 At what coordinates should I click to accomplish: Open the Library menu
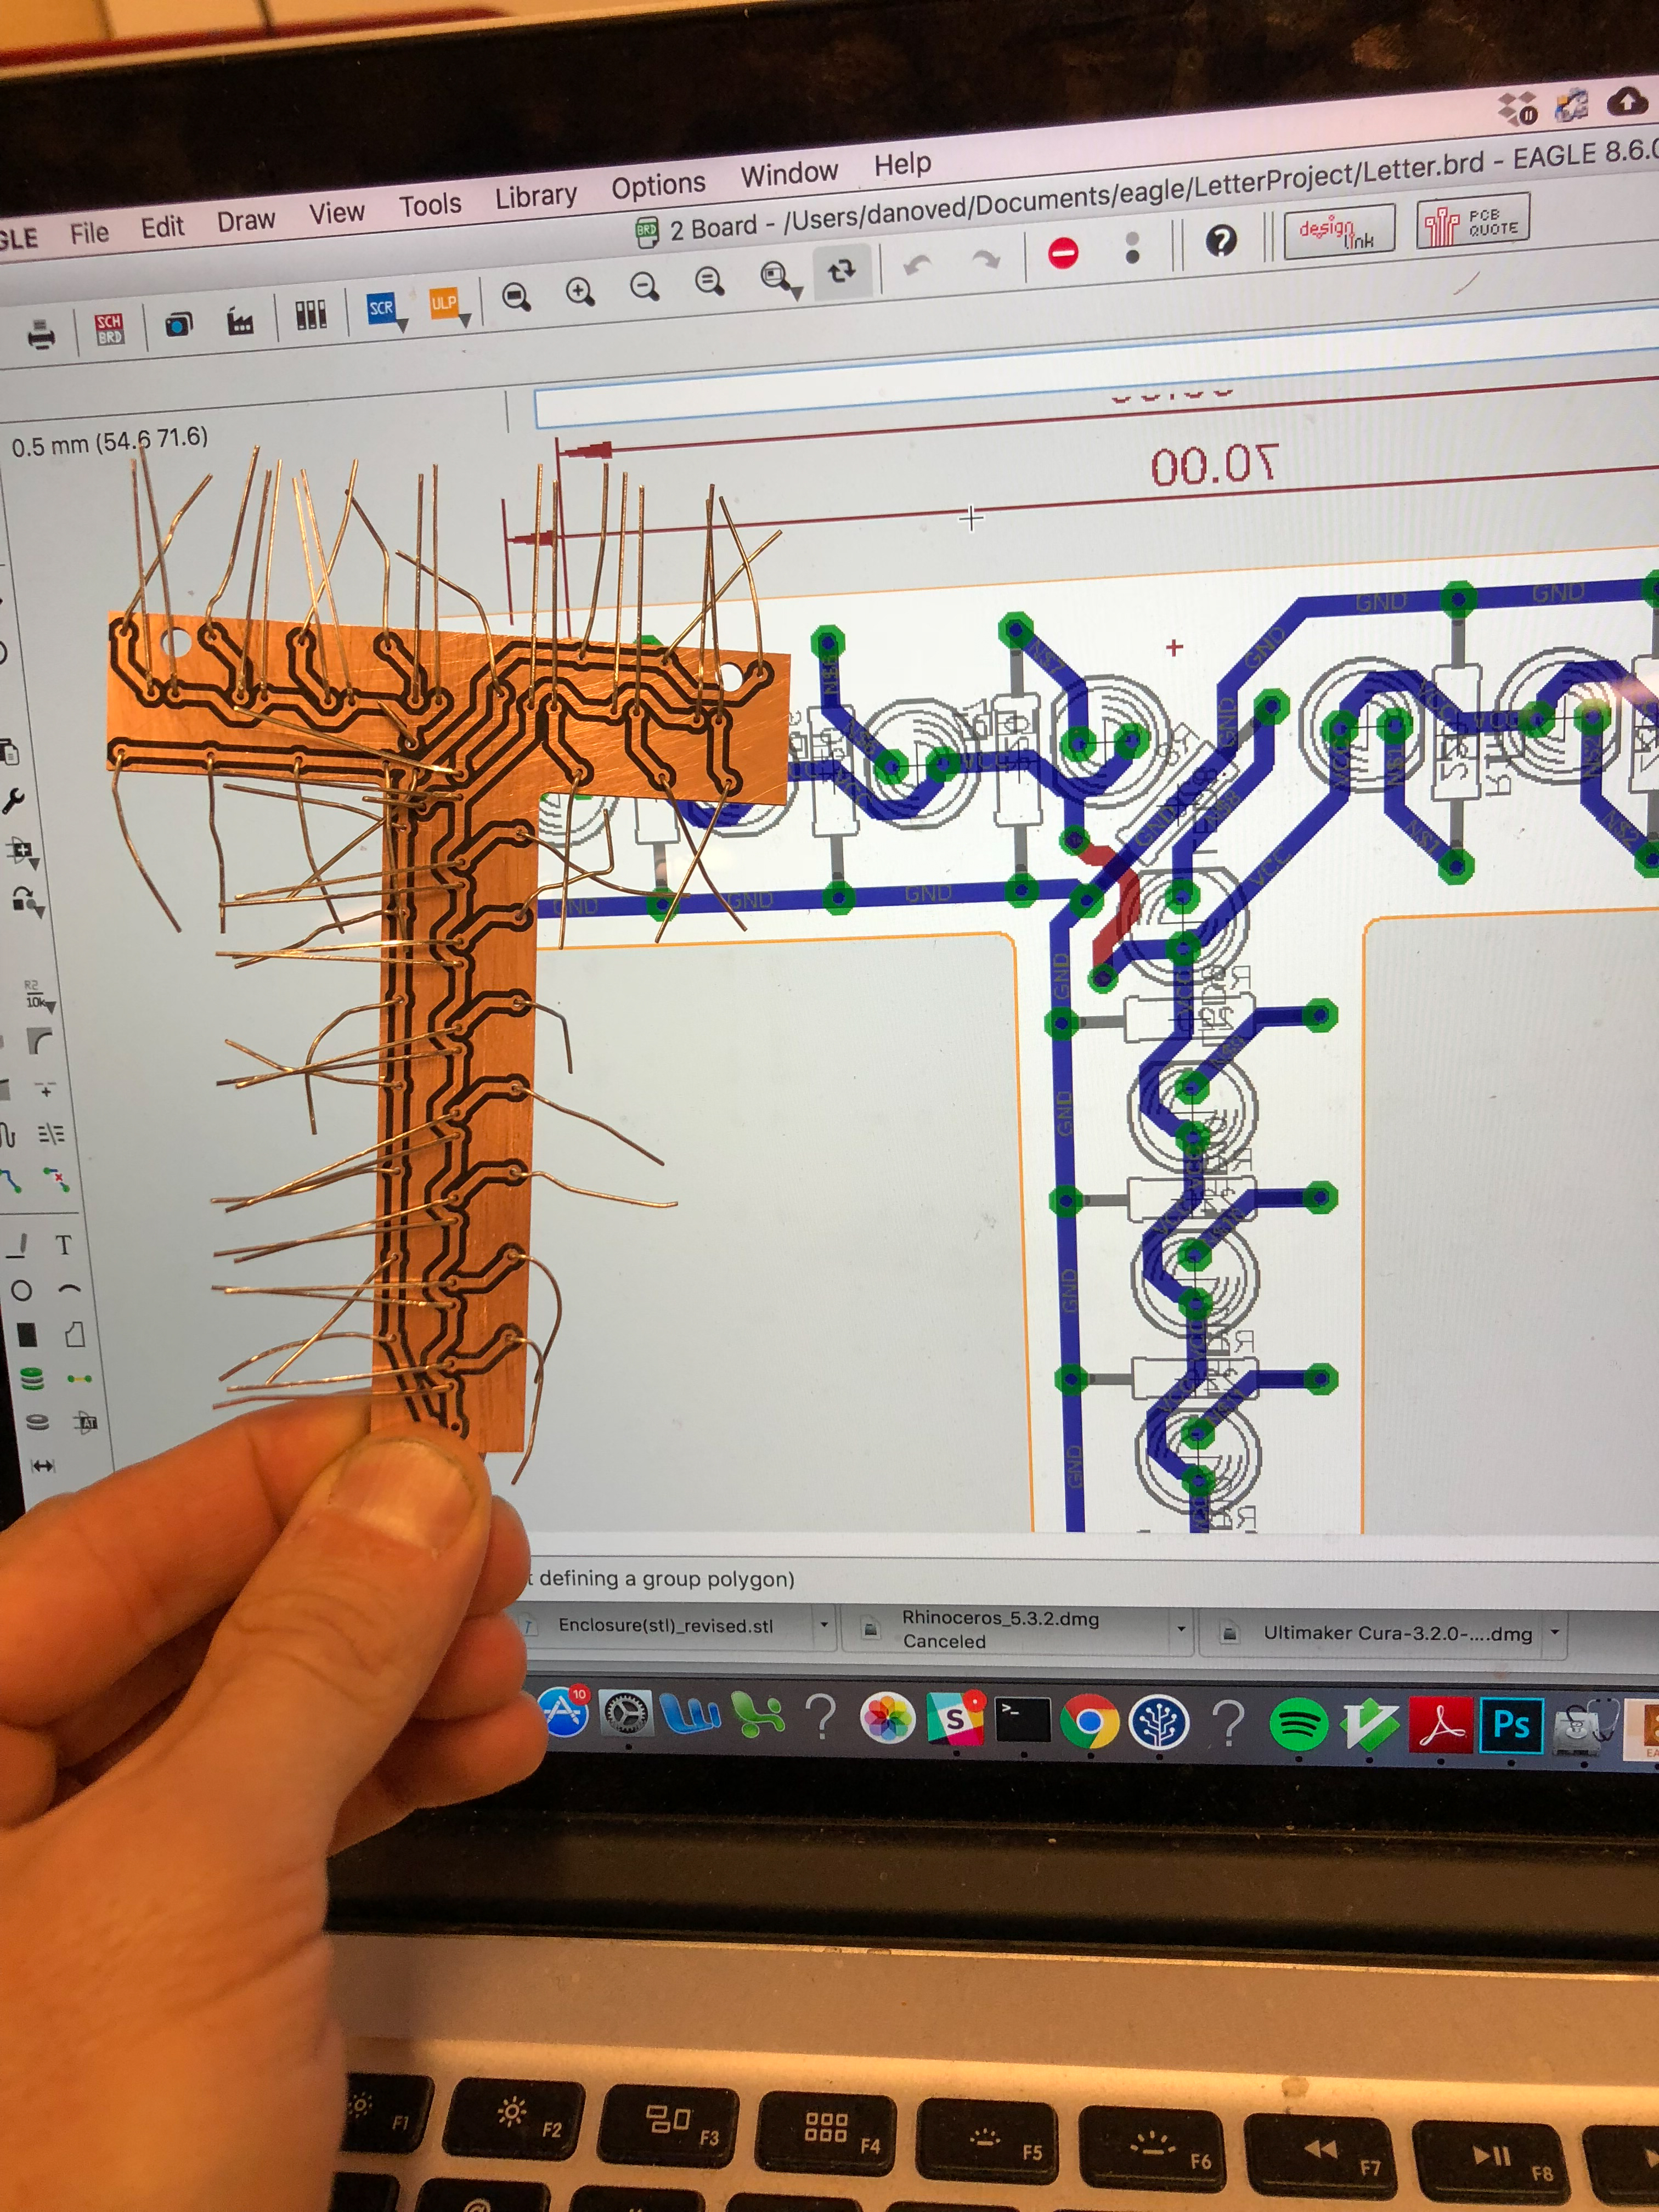[536, 196]
